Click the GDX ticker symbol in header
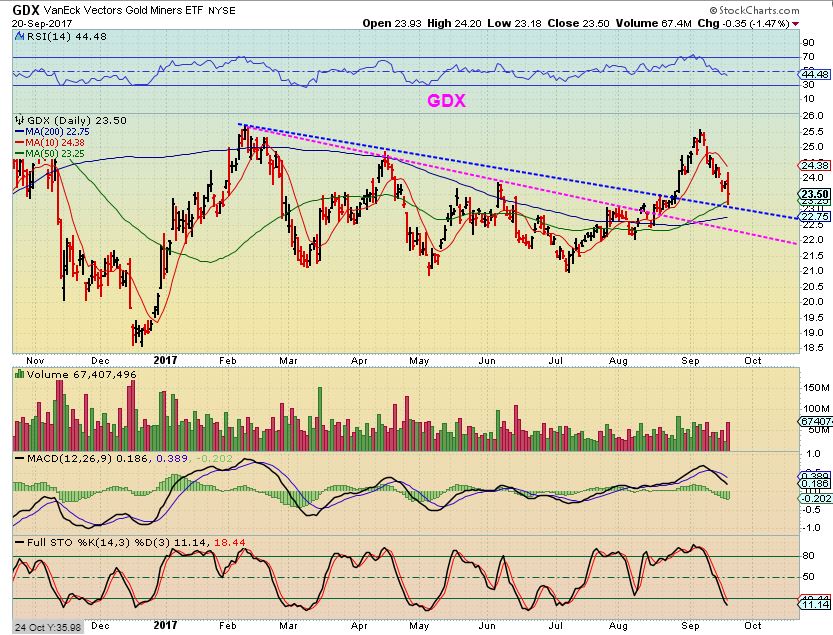 point(26,10)
